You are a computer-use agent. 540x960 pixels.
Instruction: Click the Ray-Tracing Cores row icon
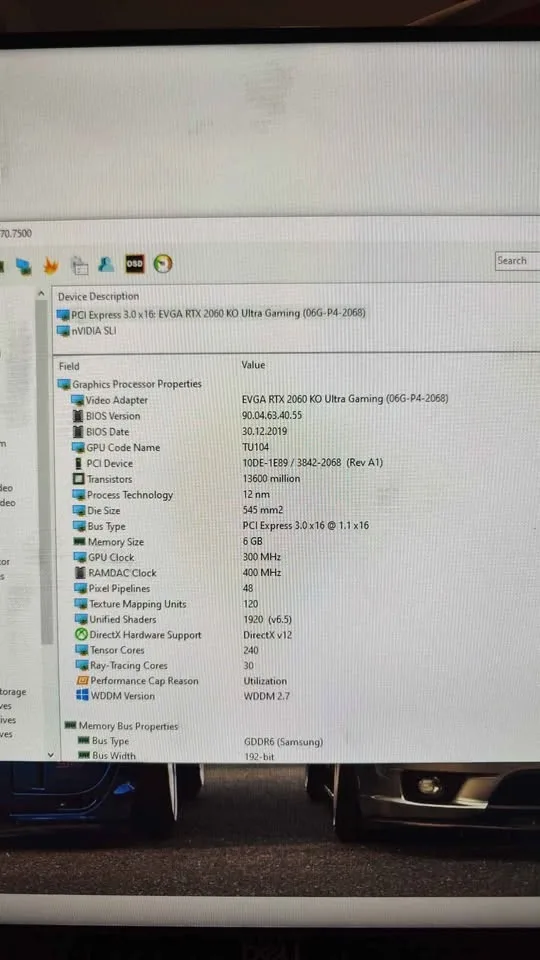81,666
